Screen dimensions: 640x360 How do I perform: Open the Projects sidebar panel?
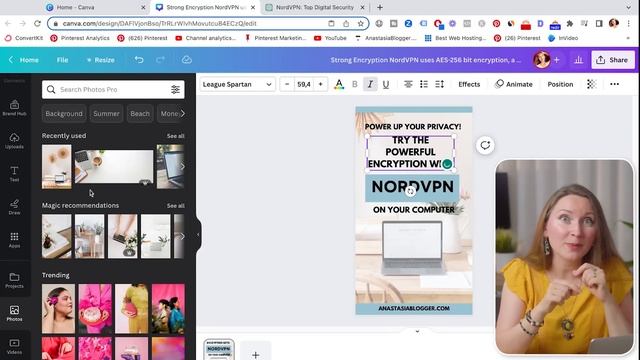pyautogui.click(x=14, y=280)
